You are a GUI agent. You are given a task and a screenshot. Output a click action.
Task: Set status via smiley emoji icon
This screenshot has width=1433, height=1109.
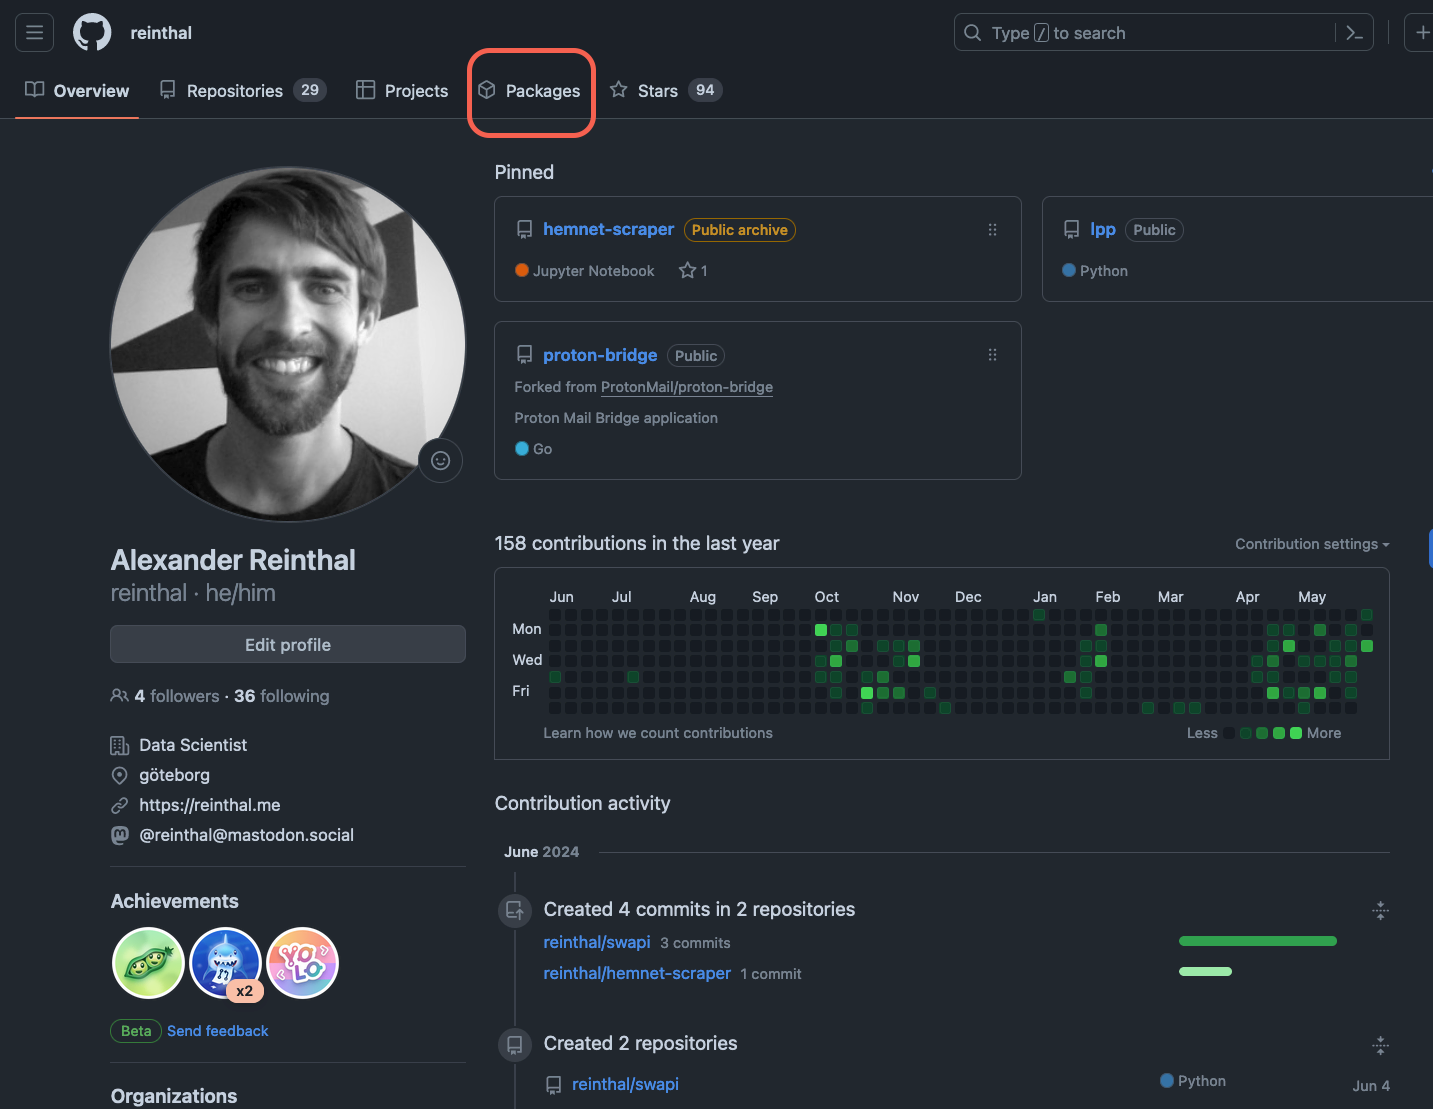440,460
